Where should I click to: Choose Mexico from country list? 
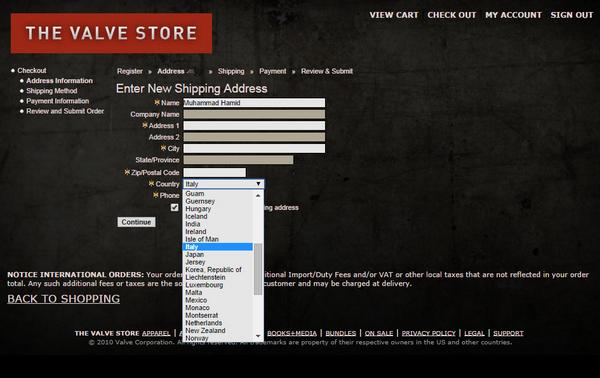point(218,300)
